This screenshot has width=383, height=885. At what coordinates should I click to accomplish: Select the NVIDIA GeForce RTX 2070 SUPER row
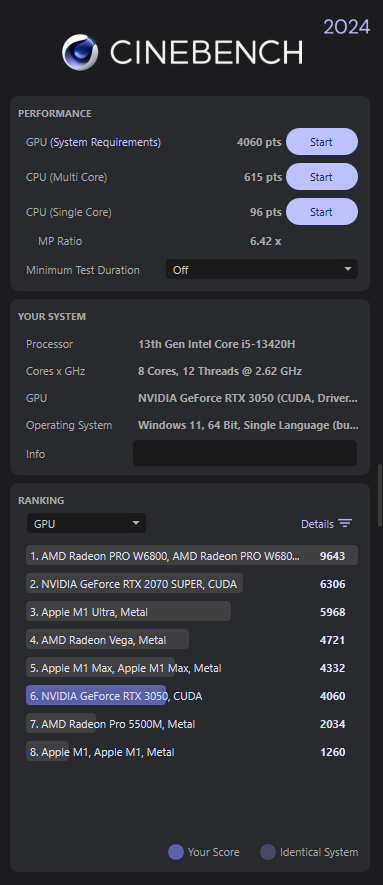192,584
